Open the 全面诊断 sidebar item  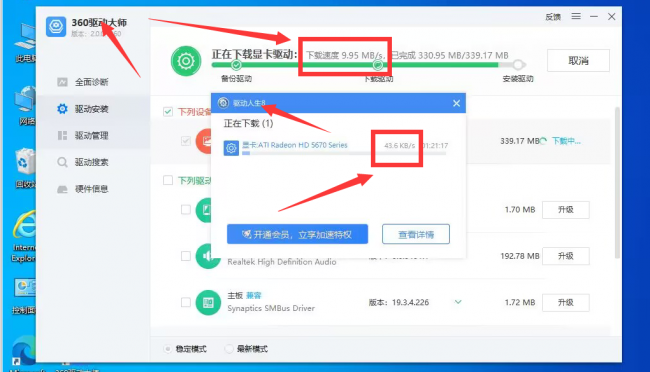pyautogui.click(x=93, y=82)
